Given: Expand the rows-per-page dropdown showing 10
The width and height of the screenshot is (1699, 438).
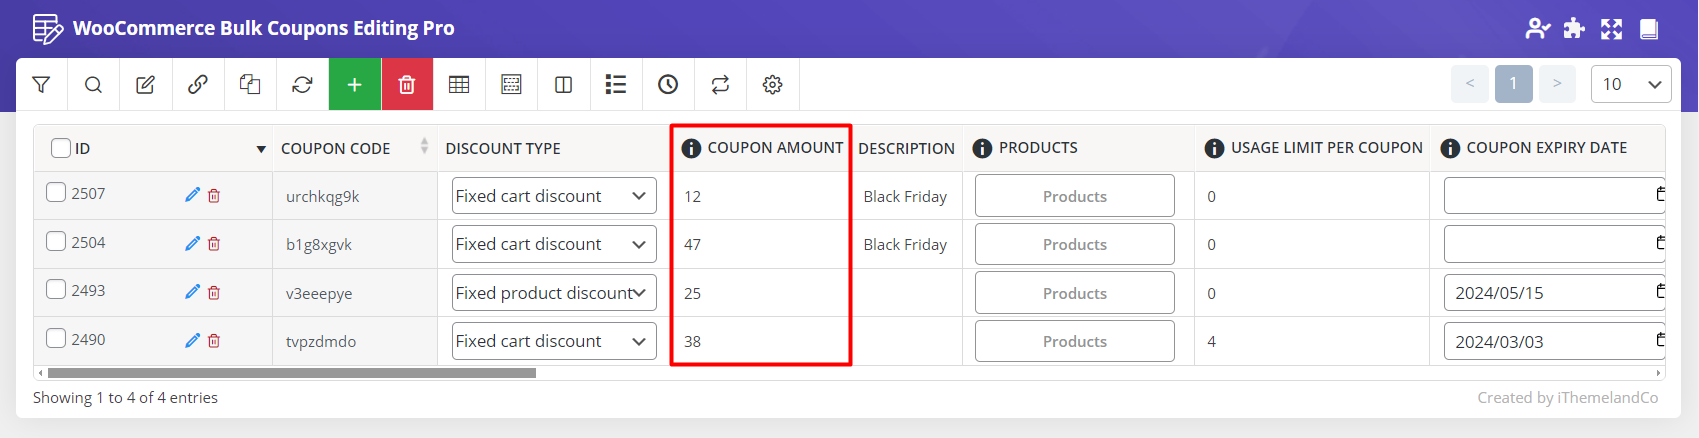Looking at the screenshot, I should coord(1630,84).
